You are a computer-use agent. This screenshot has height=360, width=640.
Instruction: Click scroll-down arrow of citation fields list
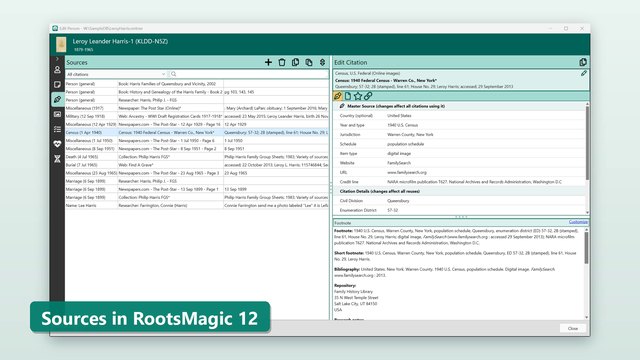click(x=587, y=212)
